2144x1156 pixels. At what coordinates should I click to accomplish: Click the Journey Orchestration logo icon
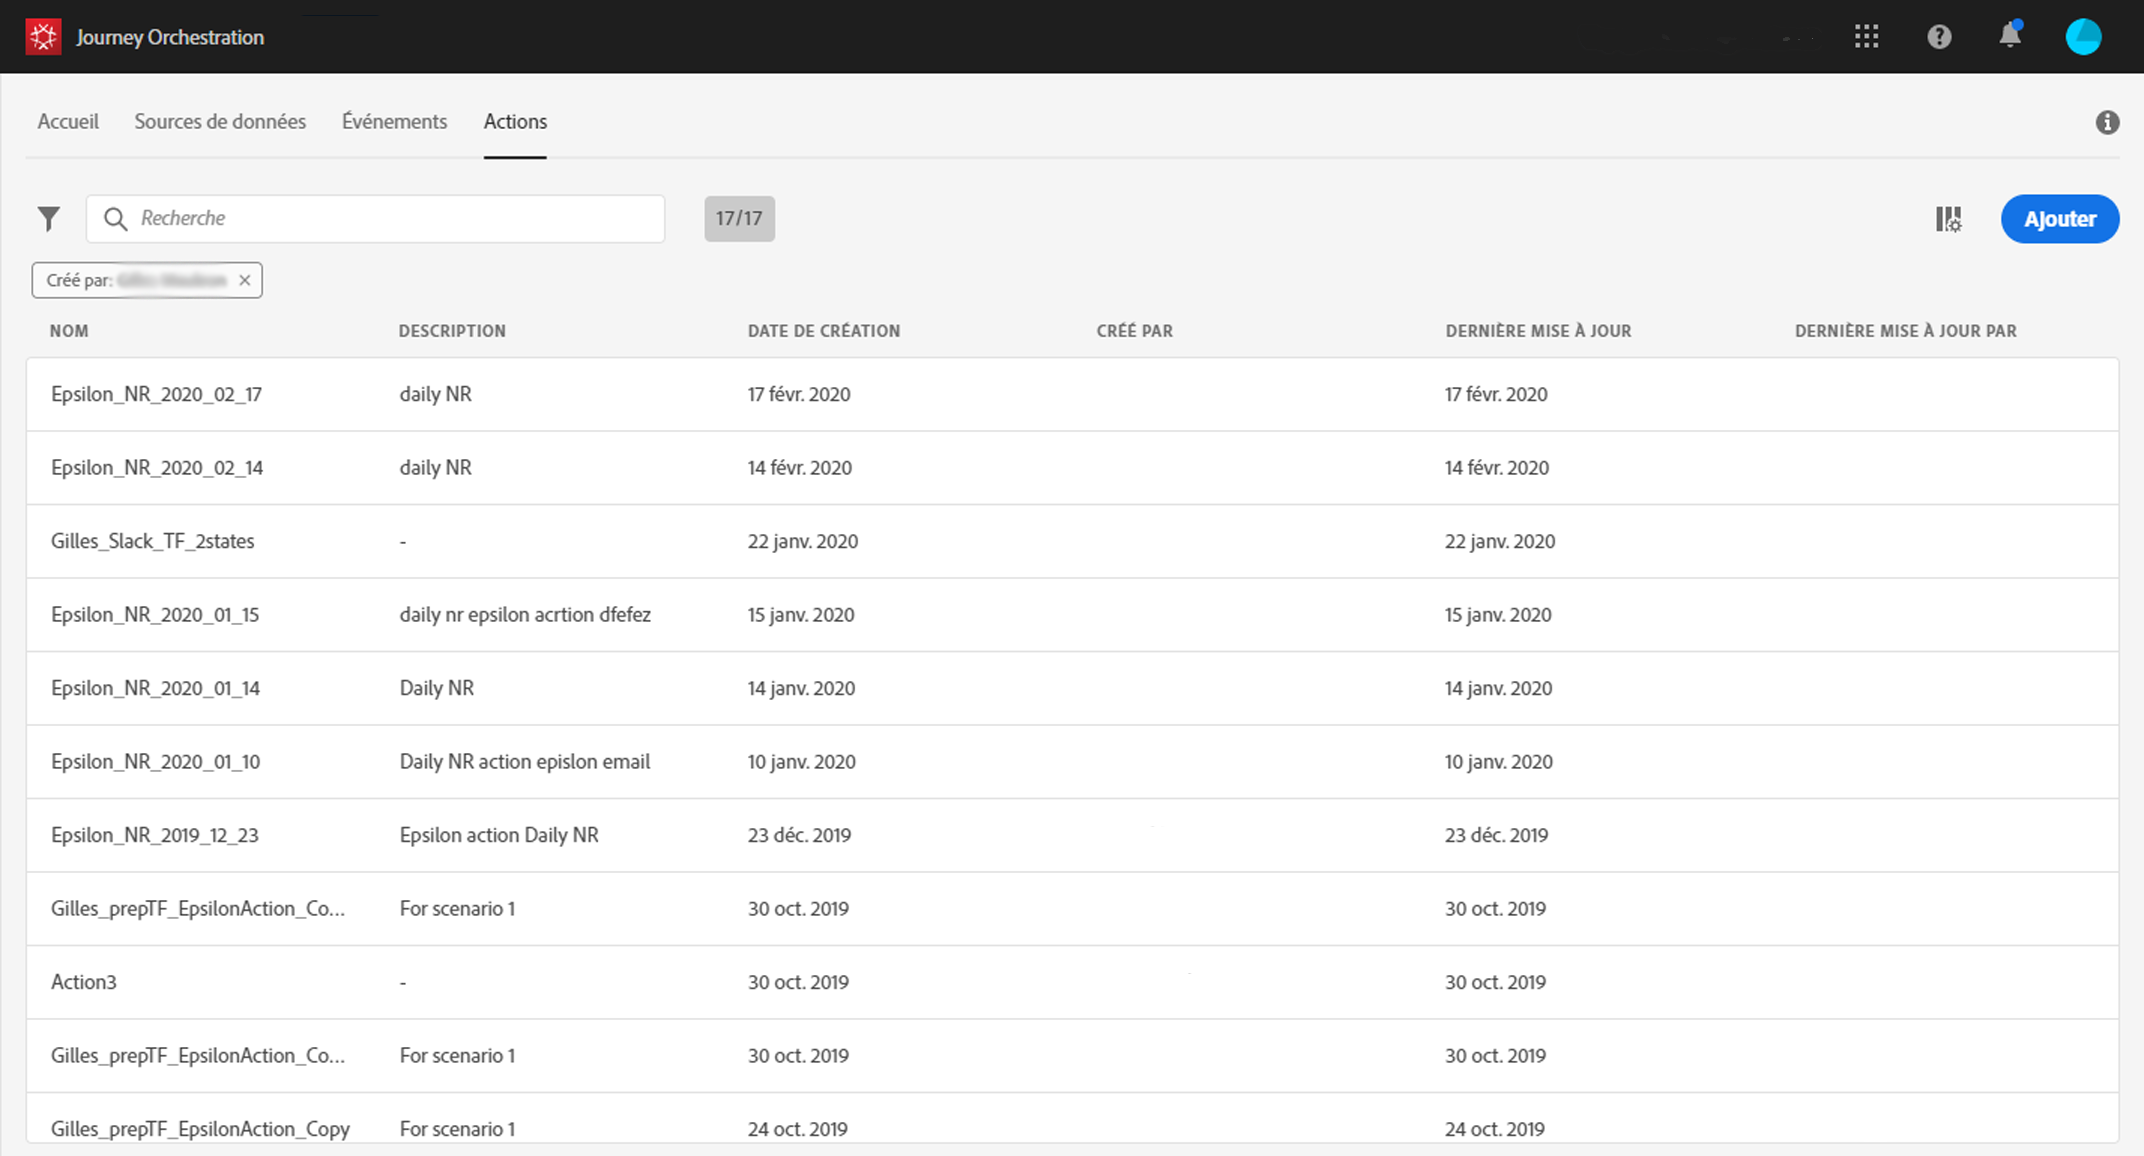(x=43, y=37)
